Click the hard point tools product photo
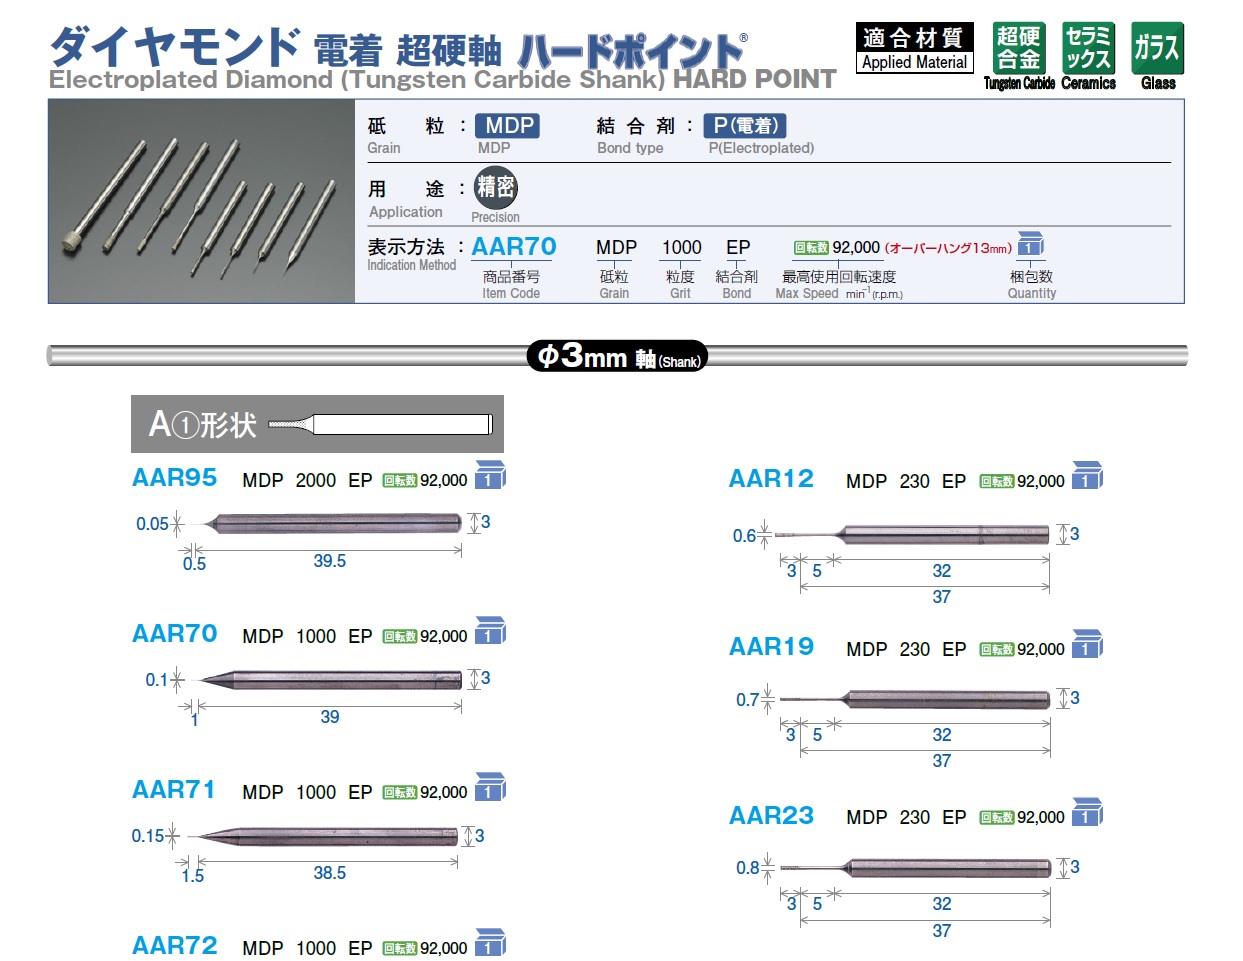The image size is (1243, 961). click(202, 201)
